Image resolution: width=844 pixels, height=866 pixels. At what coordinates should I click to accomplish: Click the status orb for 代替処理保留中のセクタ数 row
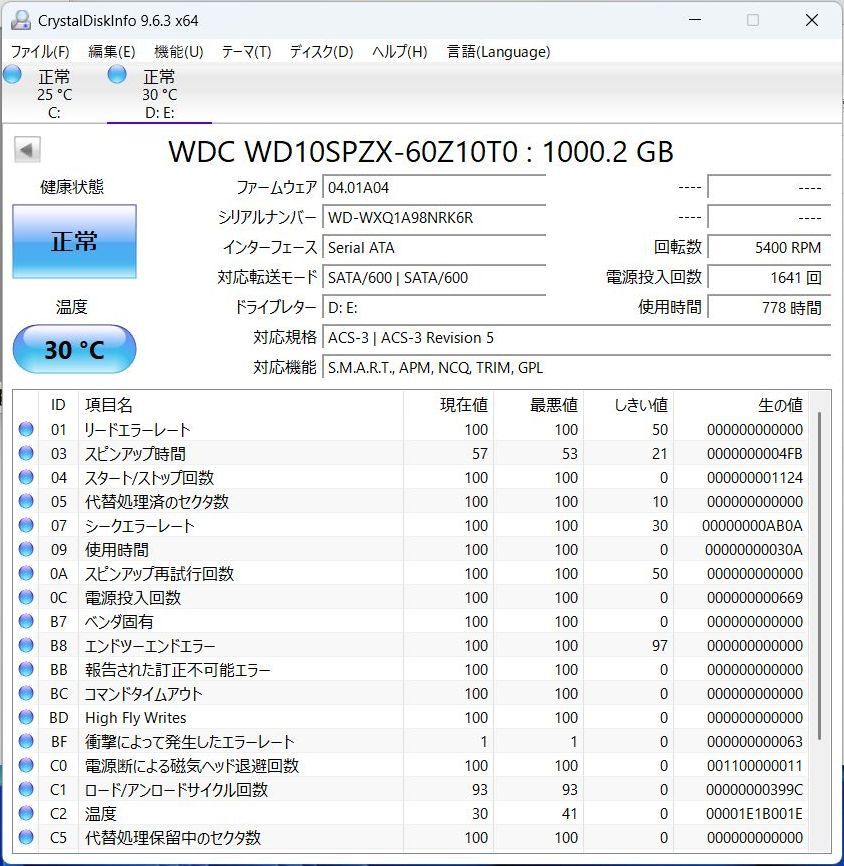pyautogui.click(x=26, y=837)
